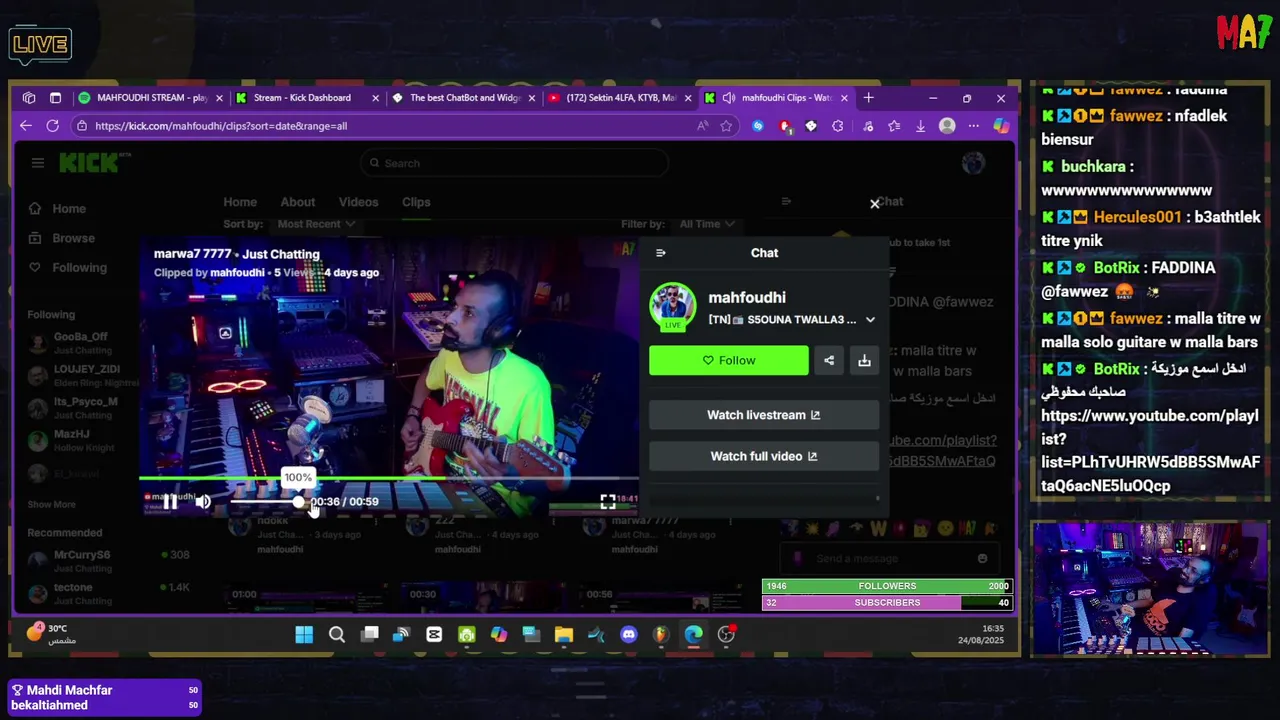Mute the clip volume speaker icon

tap(203, 502)
